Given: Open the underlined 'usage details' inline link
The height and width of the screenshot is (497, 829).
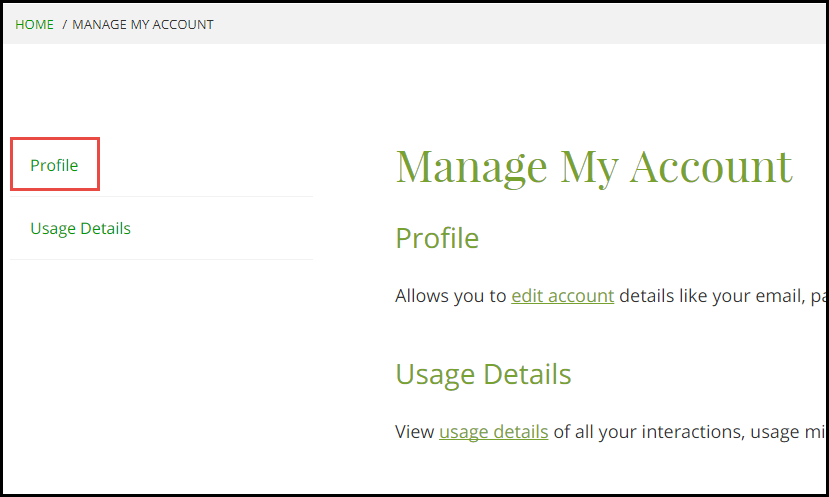Looking at the screenshot, I should click(x=493, y=431).
